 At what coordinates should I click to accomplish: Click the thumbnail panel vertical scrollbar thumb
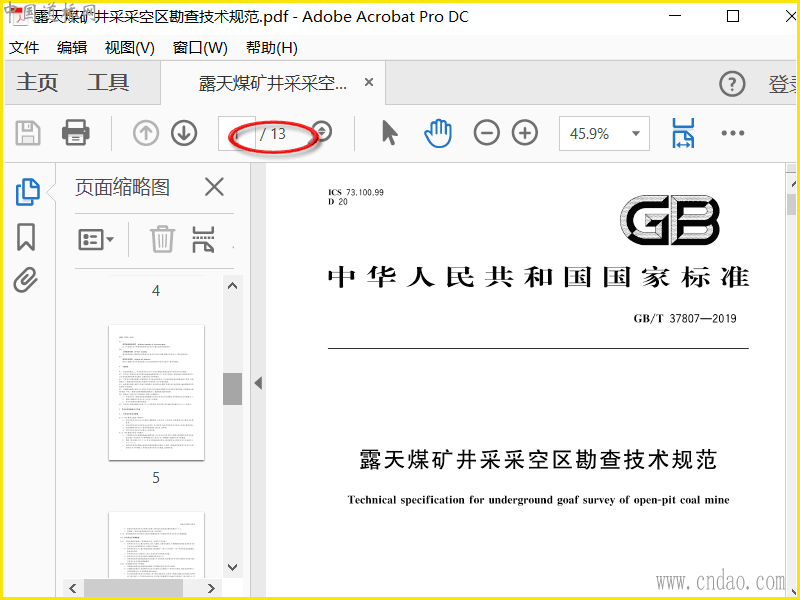click(x=232, y=389)
